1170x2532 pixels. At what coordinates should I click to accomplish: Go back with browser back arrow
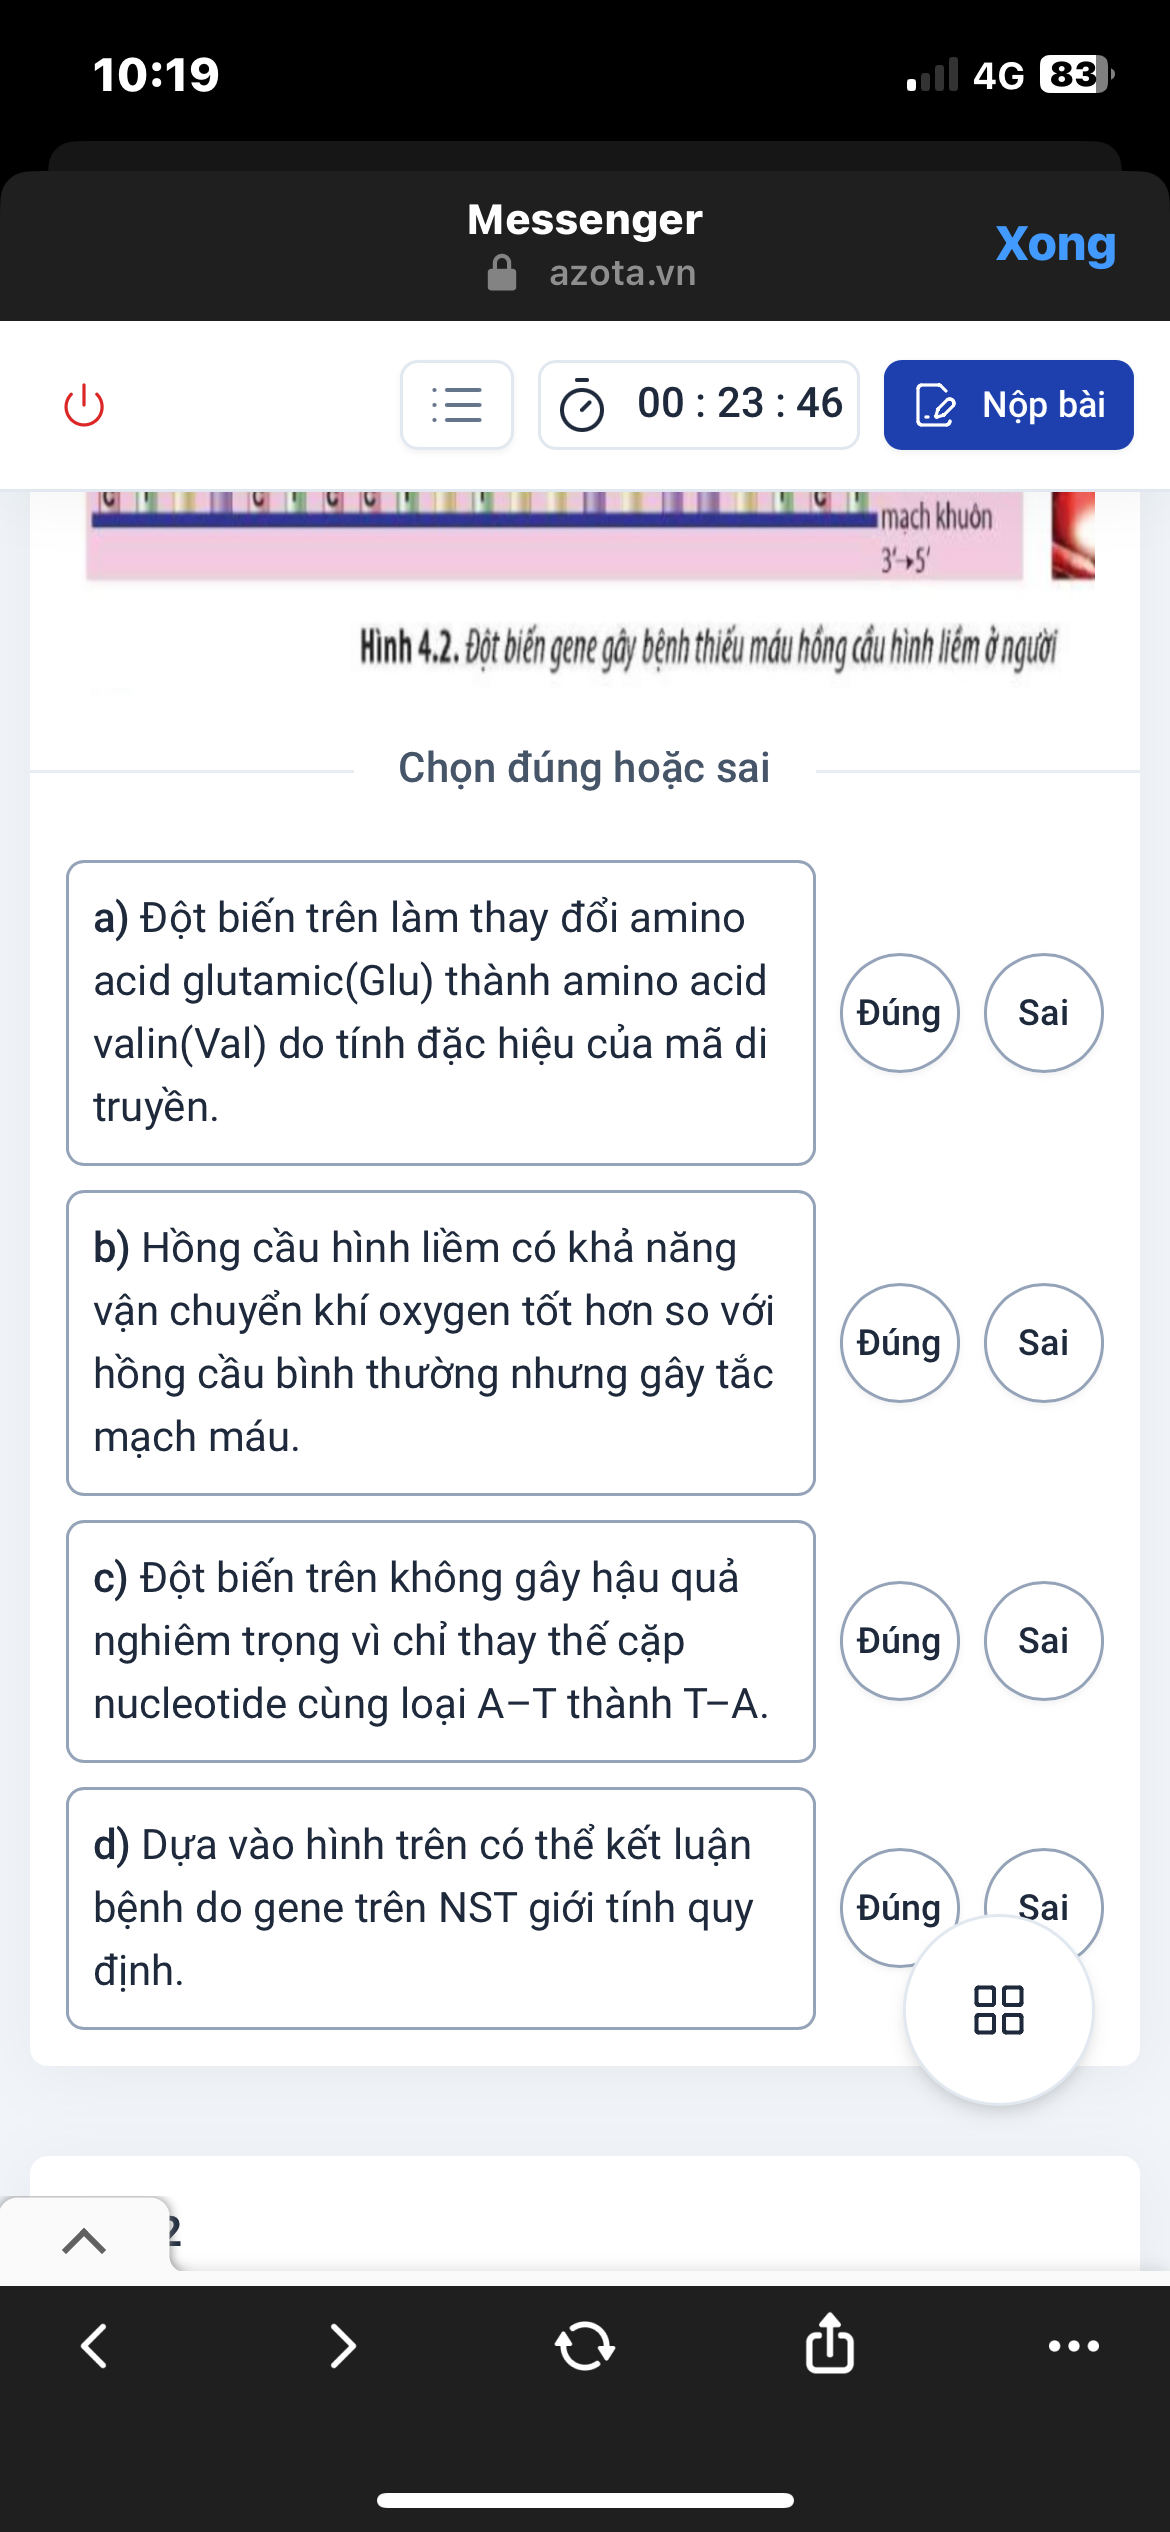click(x=94, y=2346)
